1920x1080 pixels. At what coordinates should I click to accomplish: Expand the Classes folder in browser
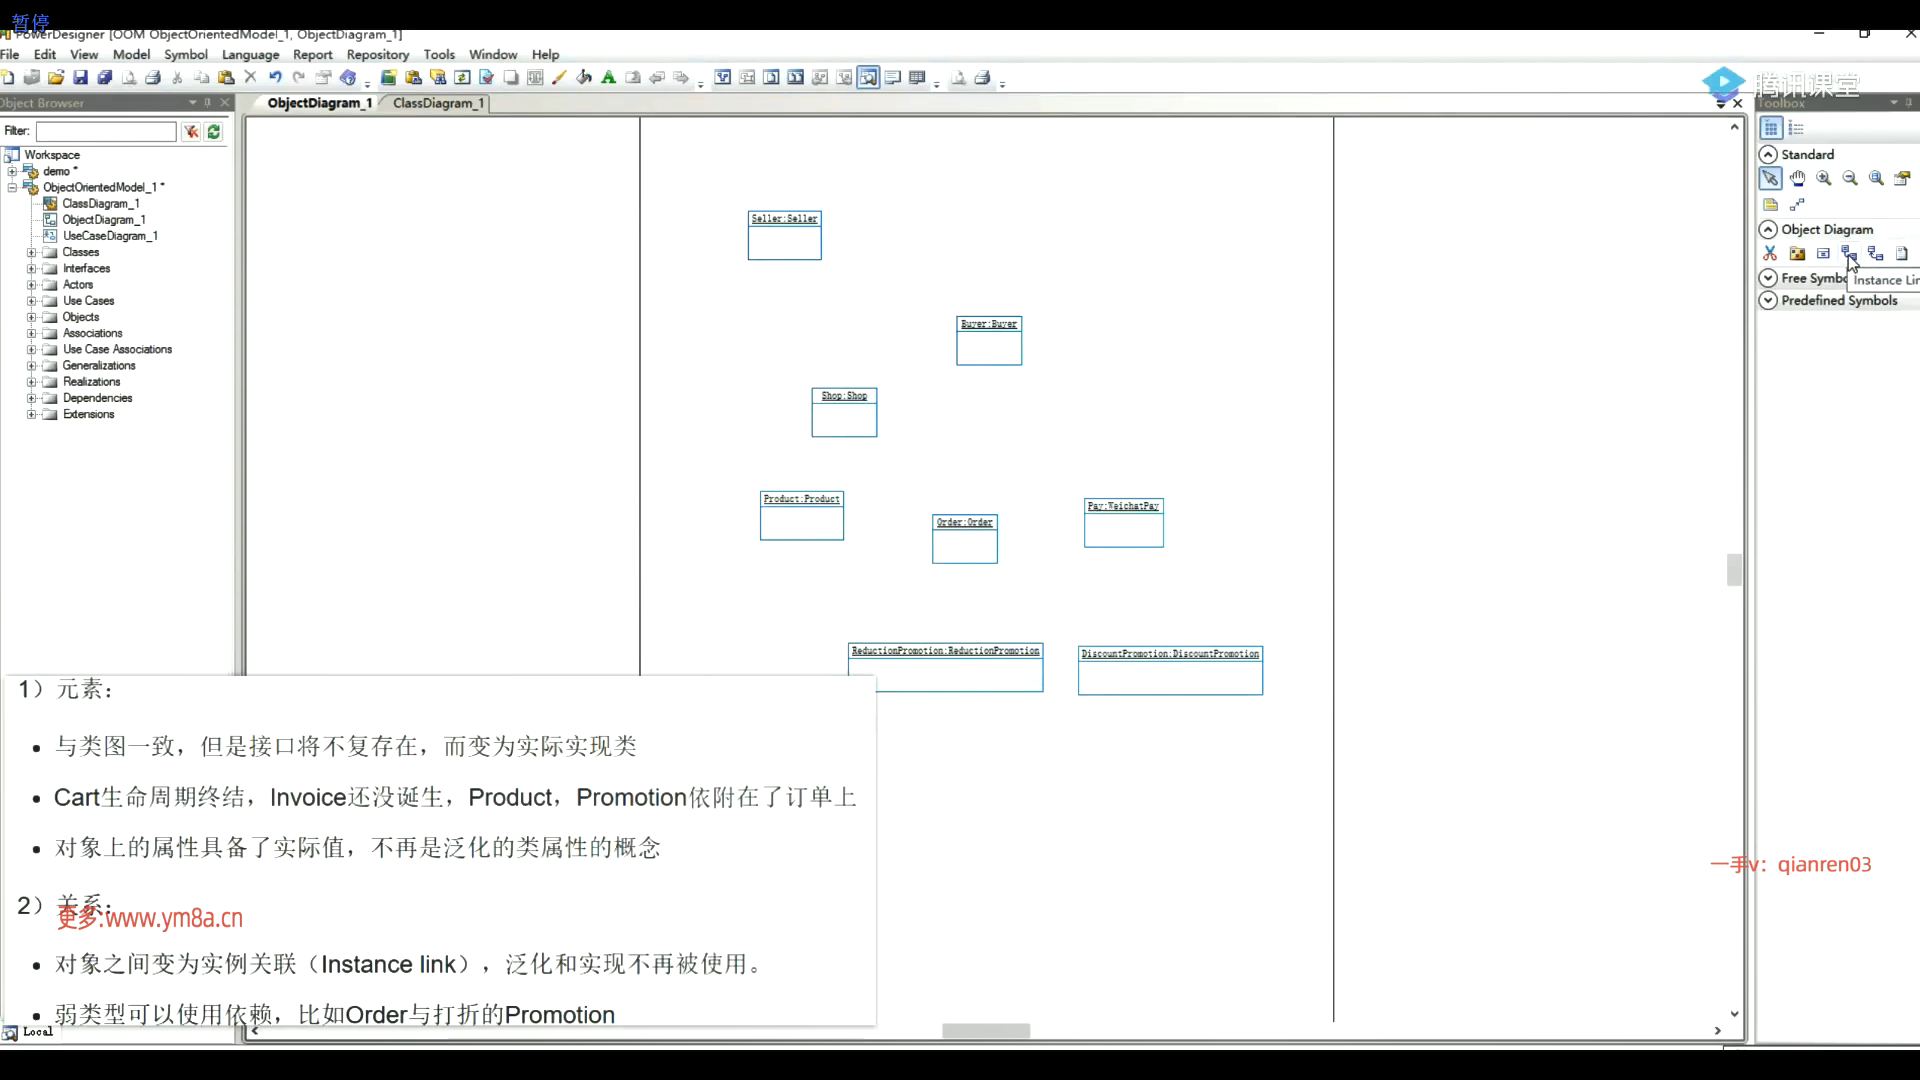coord(31,252)
